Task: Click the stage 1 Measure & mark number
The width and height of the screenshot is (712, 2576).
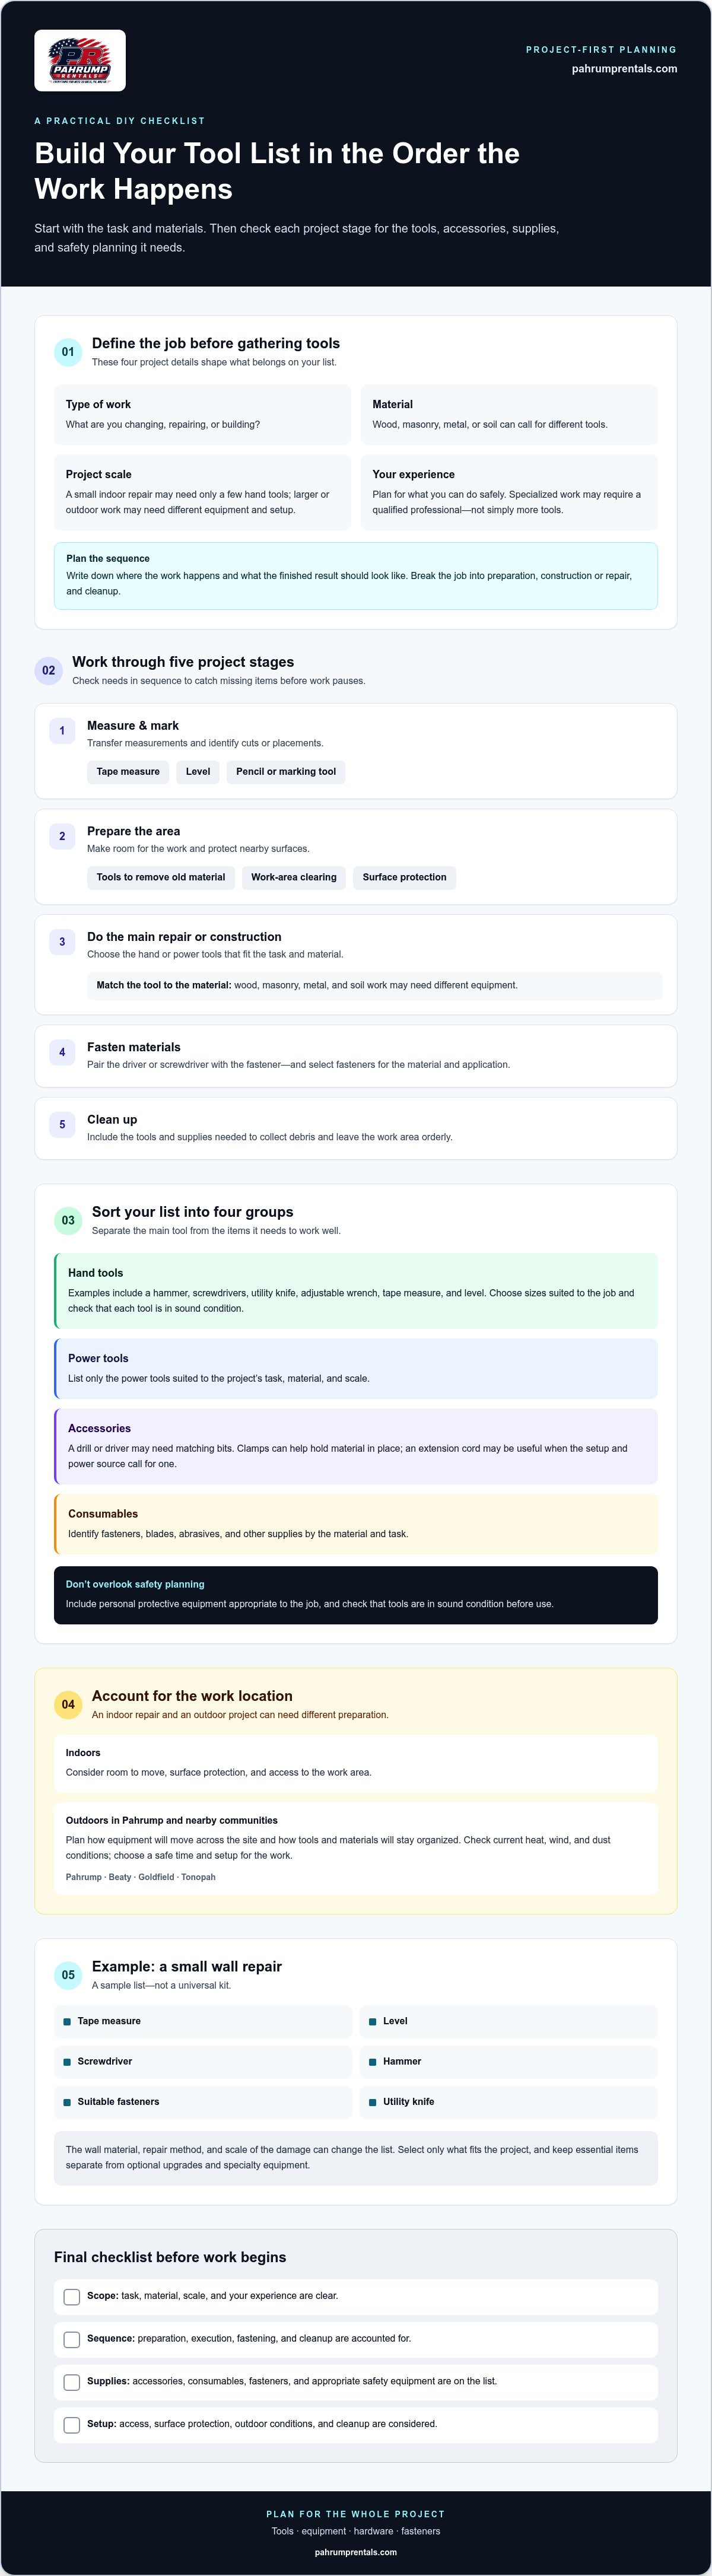Action: tap(62, 731)
